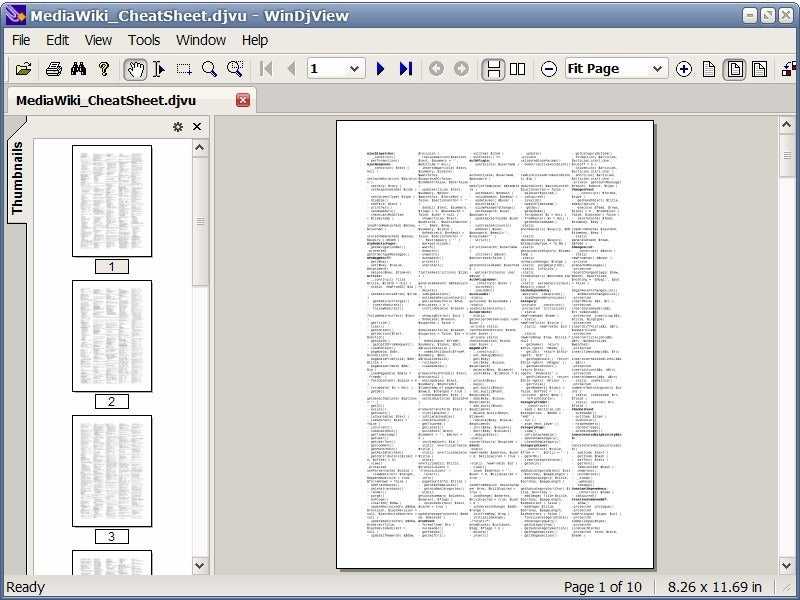Set zoom to actual size icon

[x=709, y=69]
